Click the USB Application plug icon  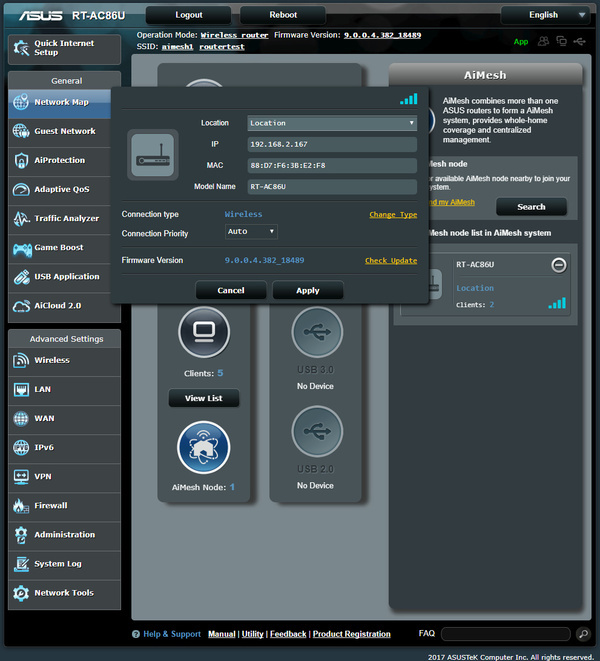tap(22, 277)
